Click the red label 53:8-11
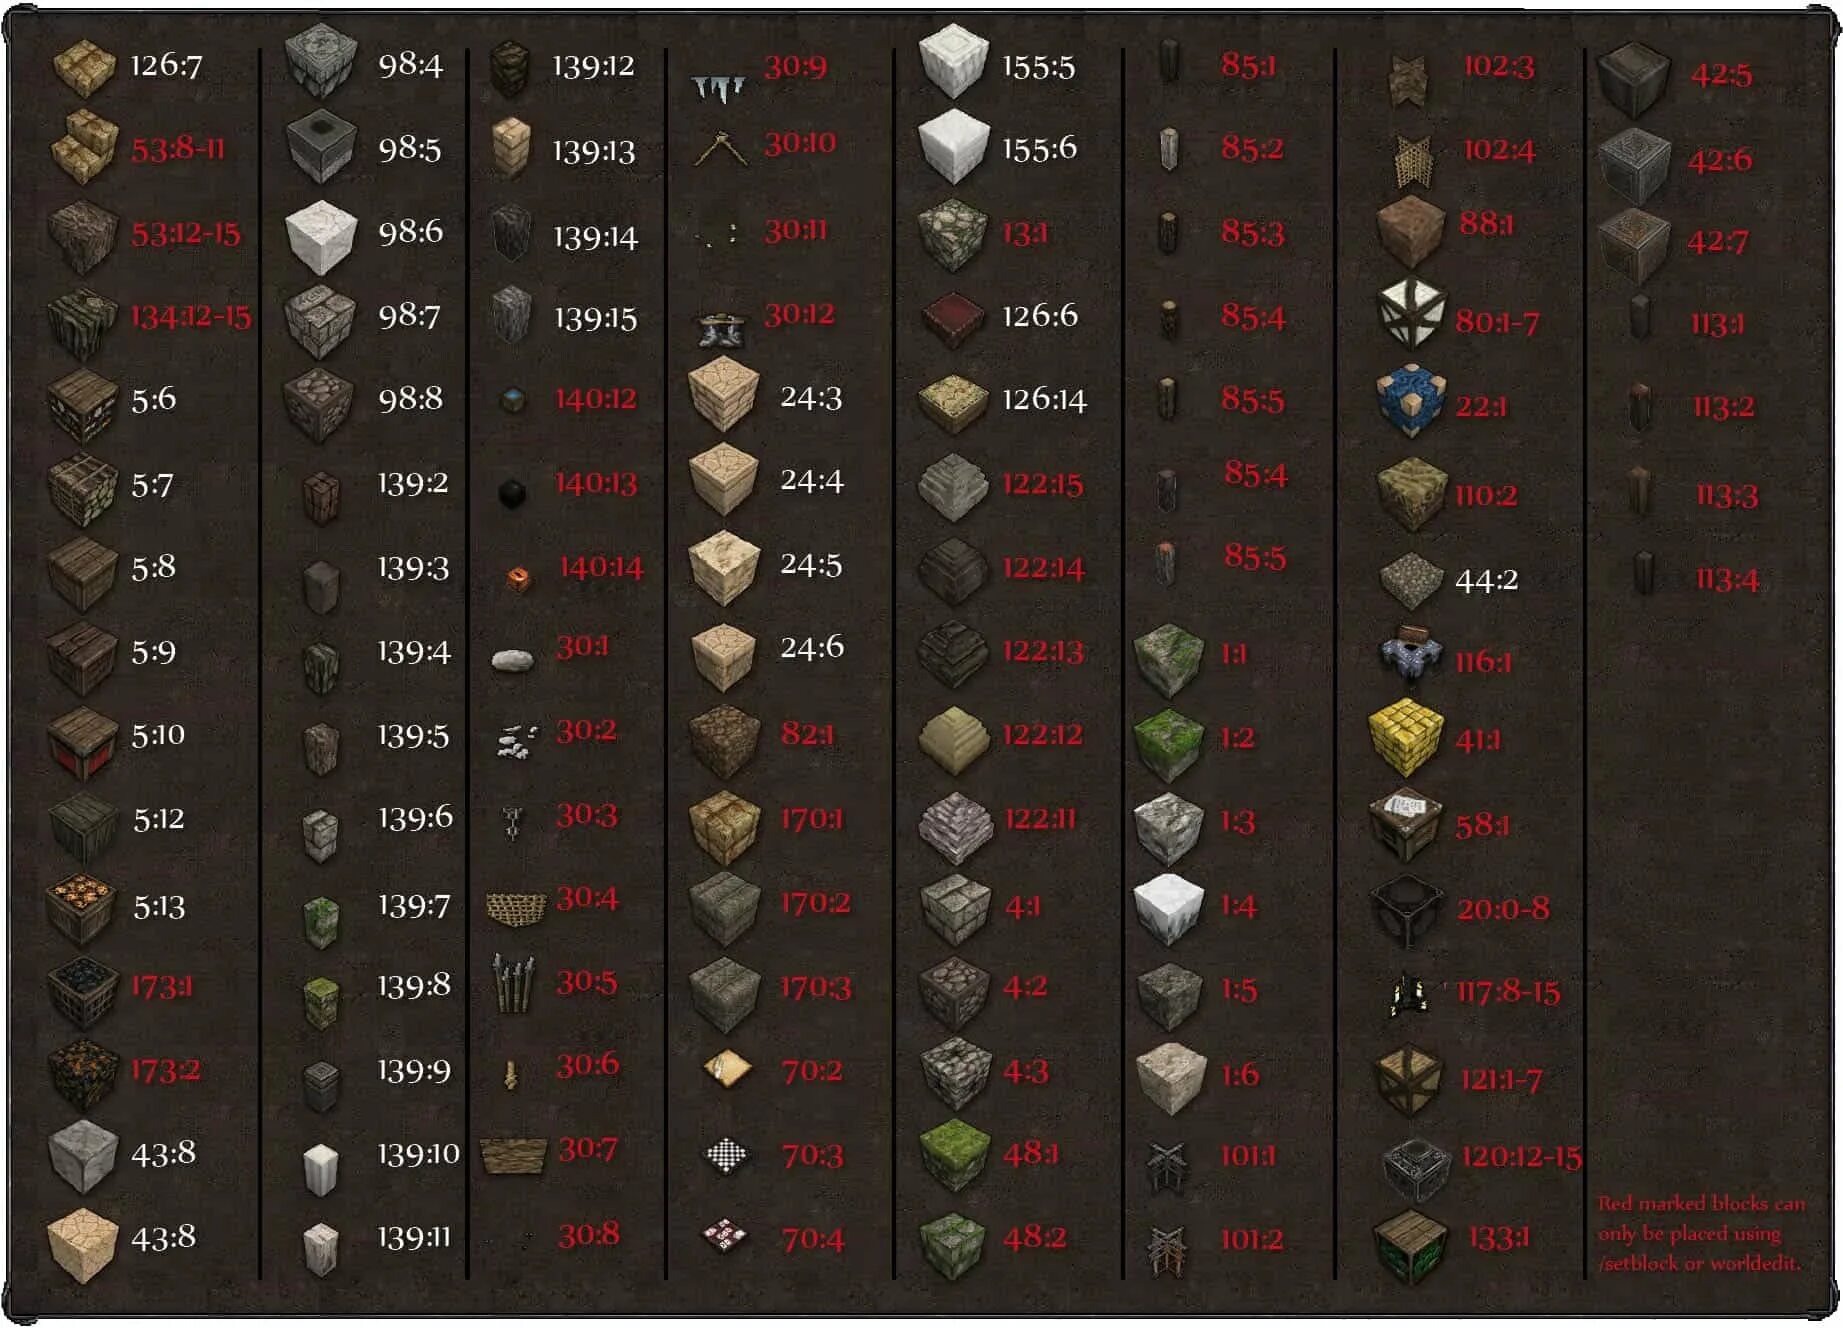Viewport: 1843px width, 1328px height. click(x=178, y=149)
